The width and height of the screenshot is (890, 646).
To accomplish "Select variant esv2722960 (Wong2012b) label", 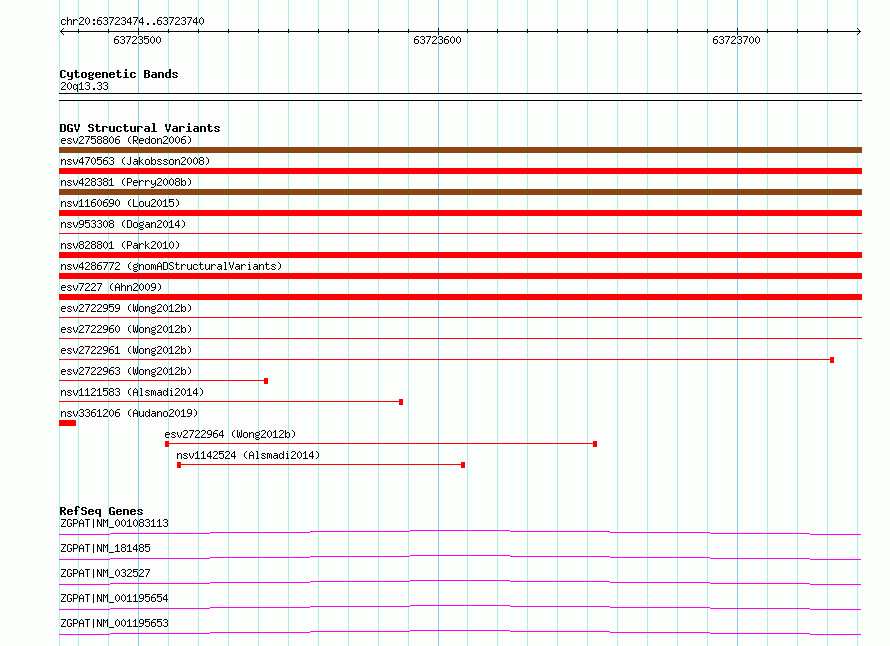I will 126,329.
